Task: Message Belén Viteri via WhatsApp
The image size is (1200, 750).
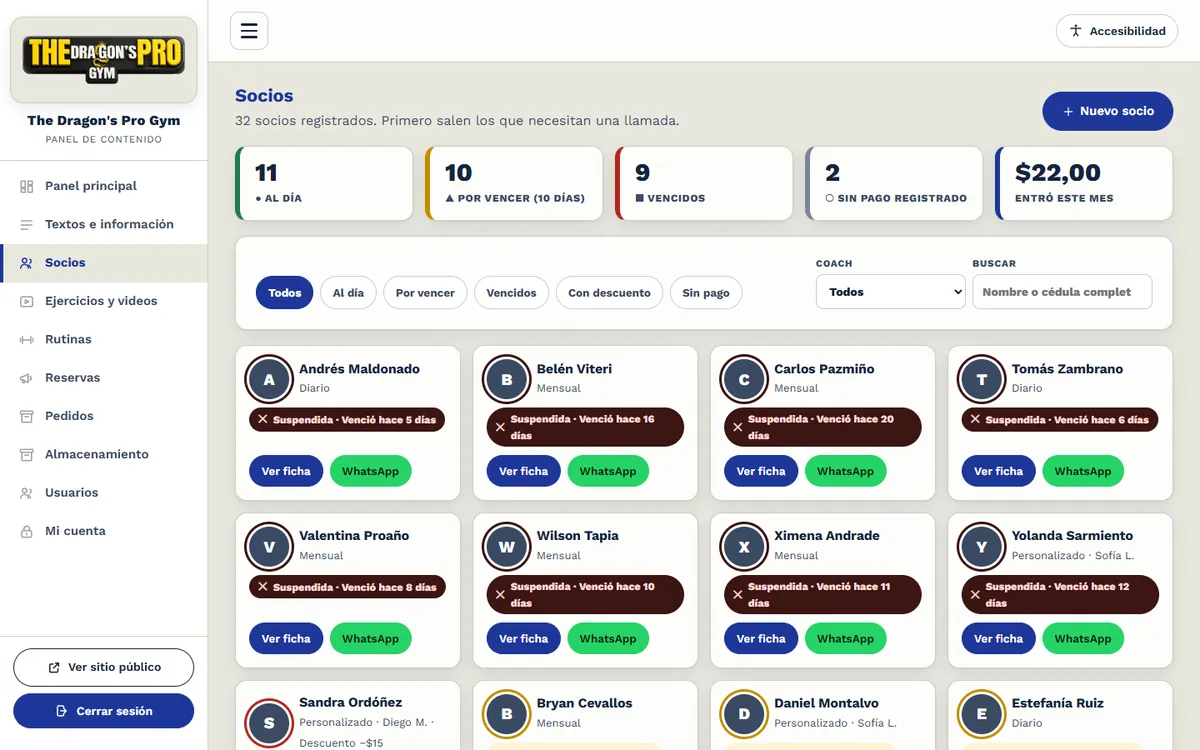Action: pos(608,472)
